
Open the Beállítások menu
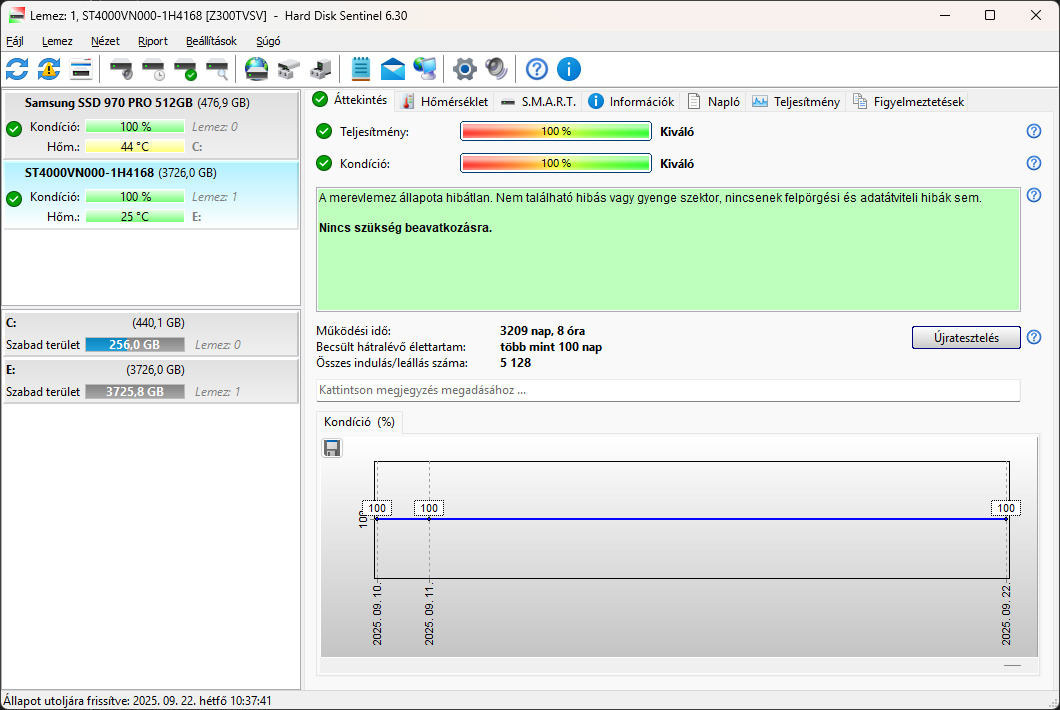tap(211, 41)
